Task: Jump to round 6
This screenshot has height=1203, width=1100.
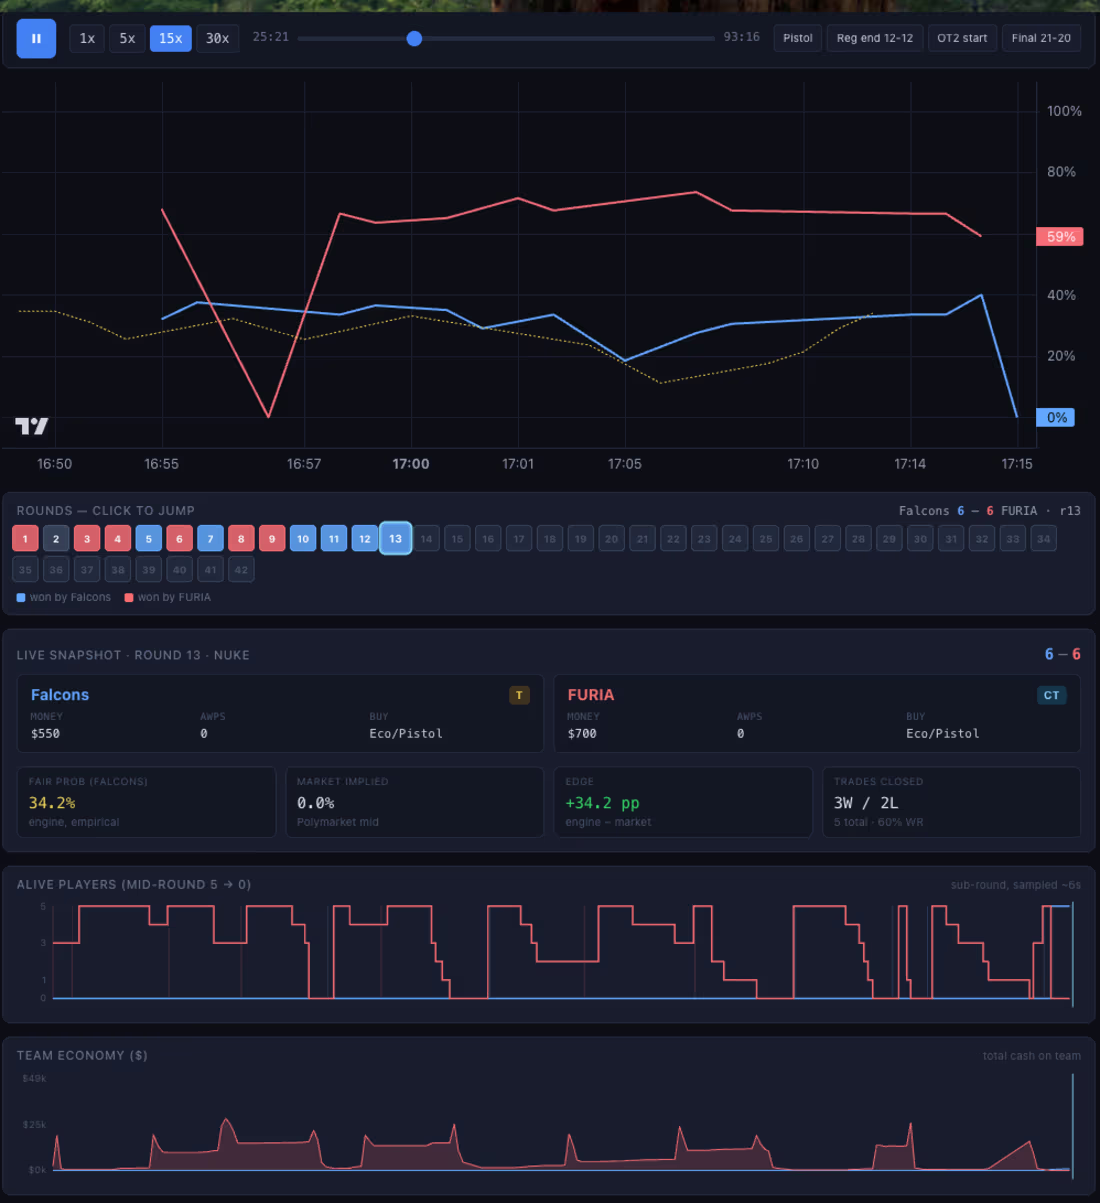Action: pyautogui.click(x=179, y=539)
